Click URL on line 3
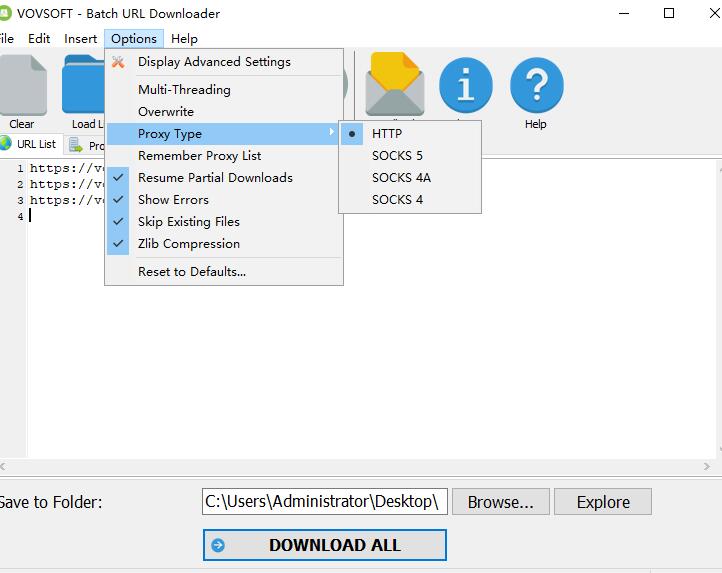This screenshot has height=573, width=722. 67,201
